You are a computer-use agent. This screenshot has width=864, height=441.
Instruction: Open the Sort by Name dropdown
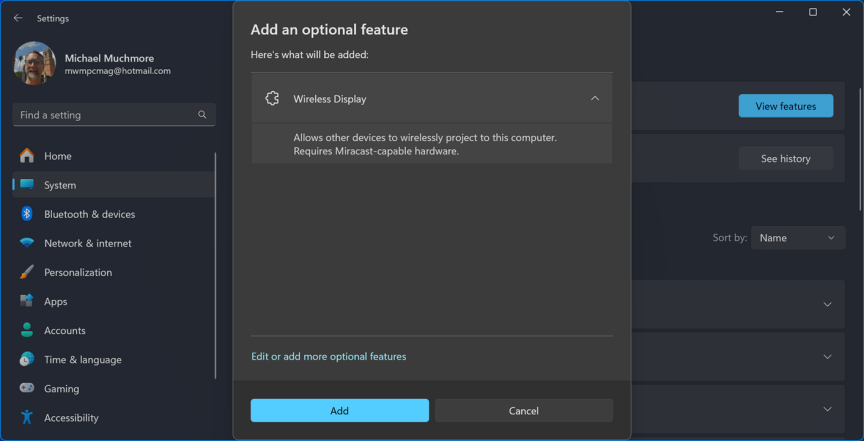click(x=798, y=238)
